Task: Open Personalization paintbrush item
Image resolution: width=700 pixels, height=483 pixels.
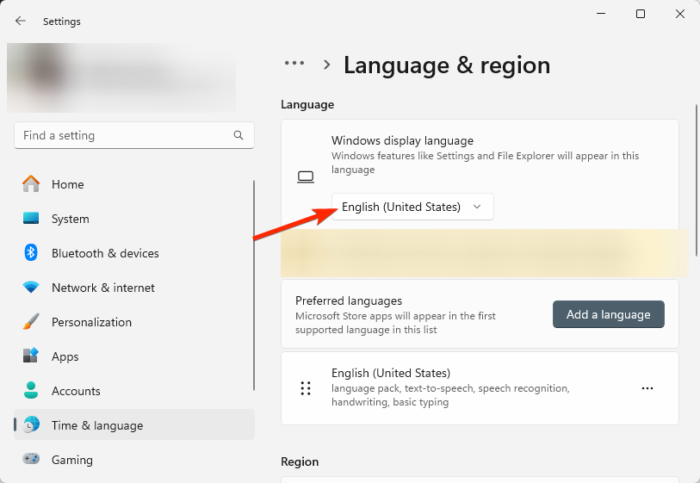Action: [31, 322]
